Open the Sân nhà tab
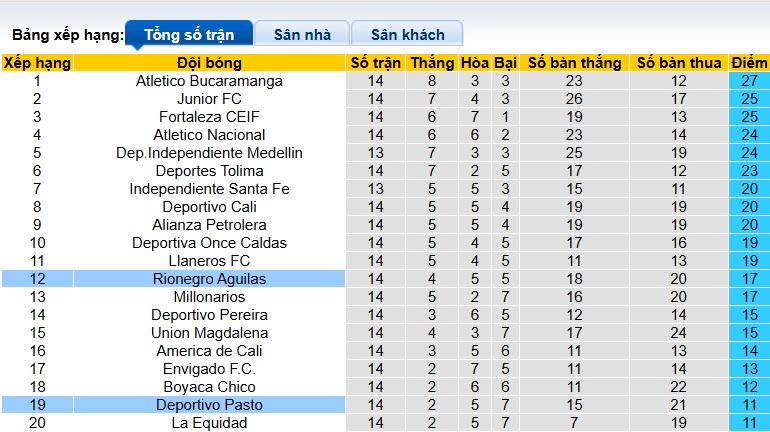Viewport: 770px width, 432px height. (302, 34)
